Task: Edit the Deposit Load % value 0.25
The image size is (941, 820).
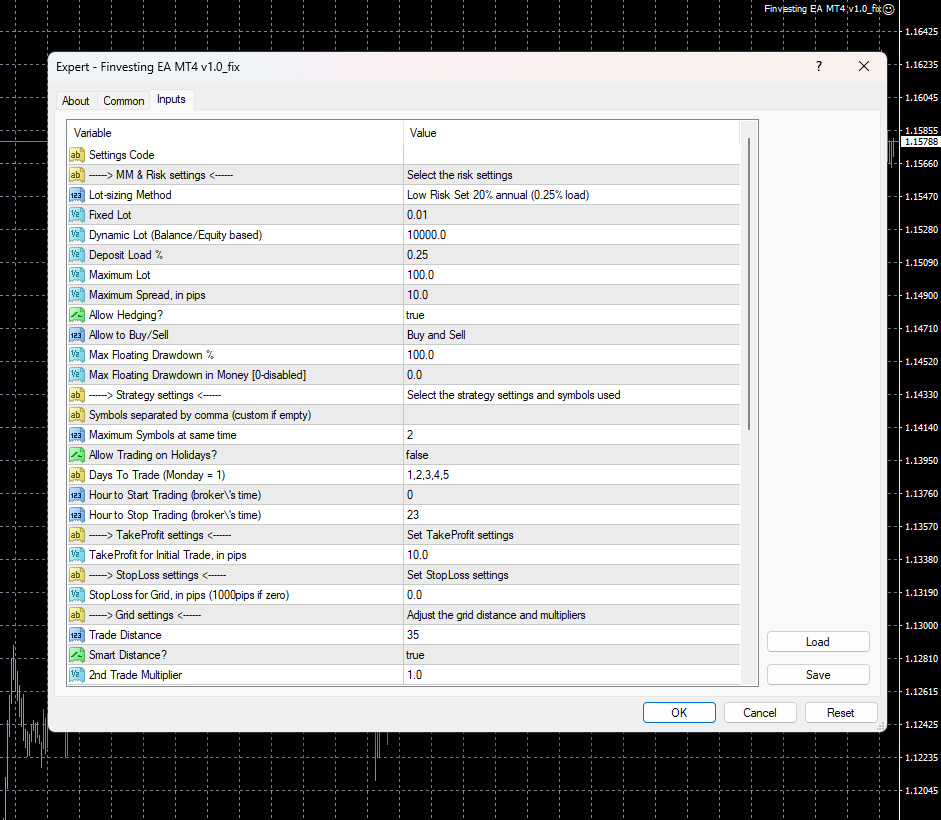Action: (x=572, y=255)
